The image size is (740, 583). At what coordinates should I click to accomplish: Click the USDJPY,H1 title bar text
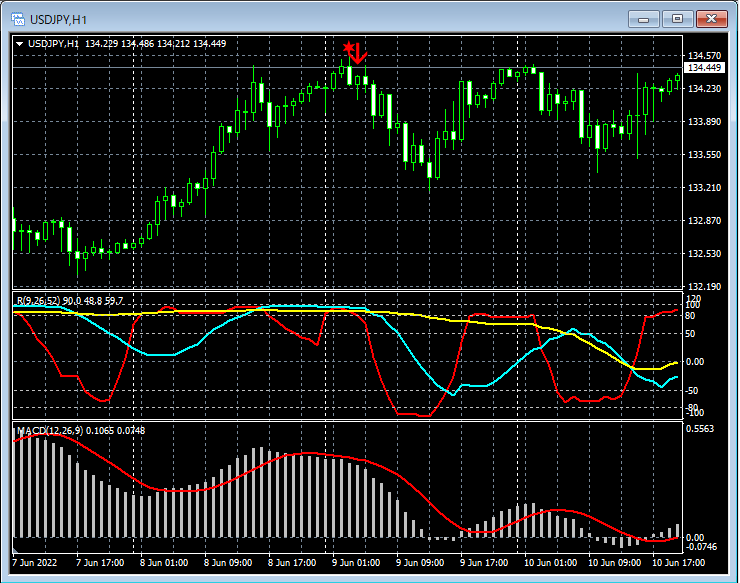(57, 18)
